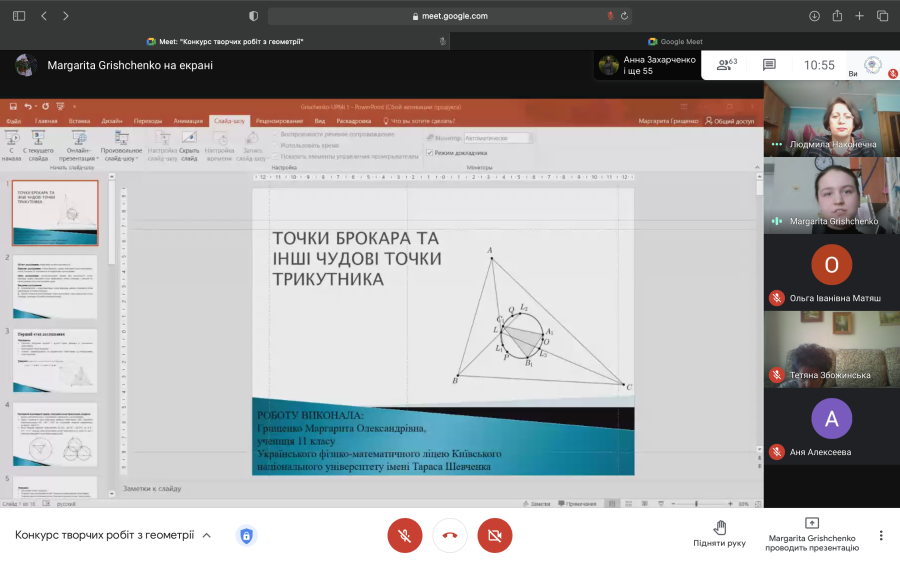Open Margarita Grishchenko presentation status button

(812, 535)
